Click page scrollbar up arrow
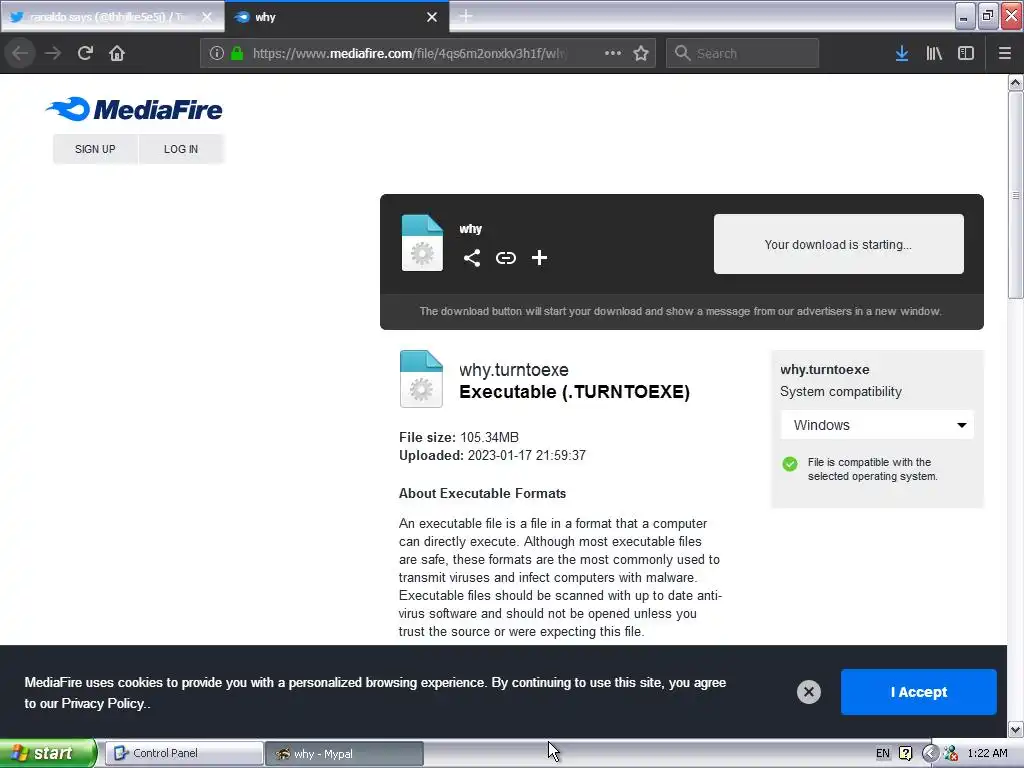The width and height of the screenshot is (1024, 768). [x=1016, y=82]
